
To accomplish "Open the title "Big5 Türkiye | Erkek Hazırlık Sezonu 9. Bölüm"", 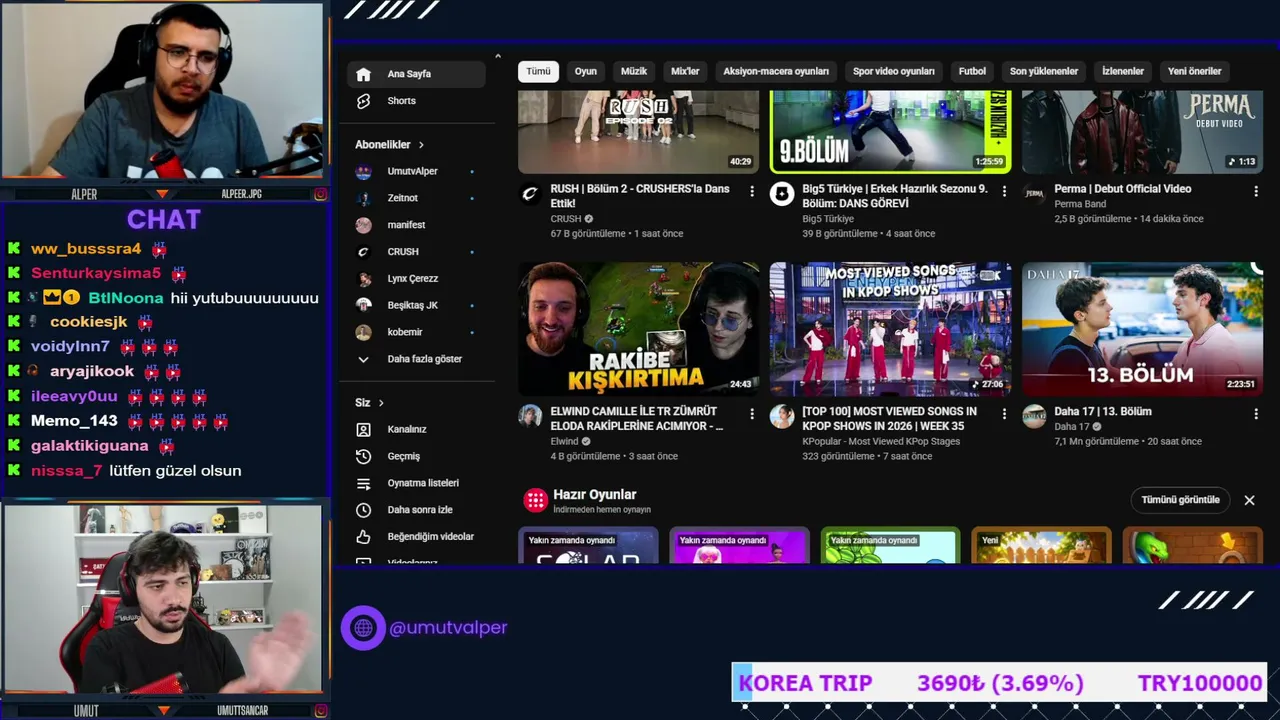I will [x=895, y=196].
